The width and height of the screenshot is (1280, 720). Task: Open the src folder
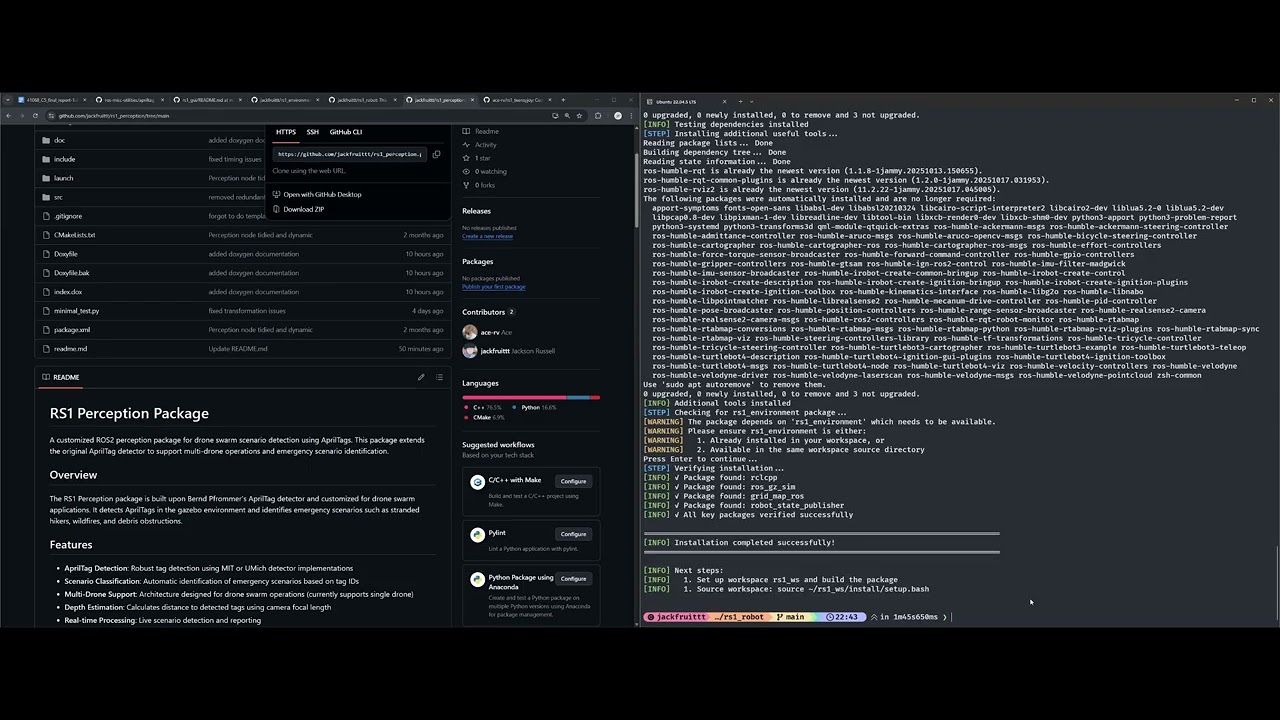[58, 197]
